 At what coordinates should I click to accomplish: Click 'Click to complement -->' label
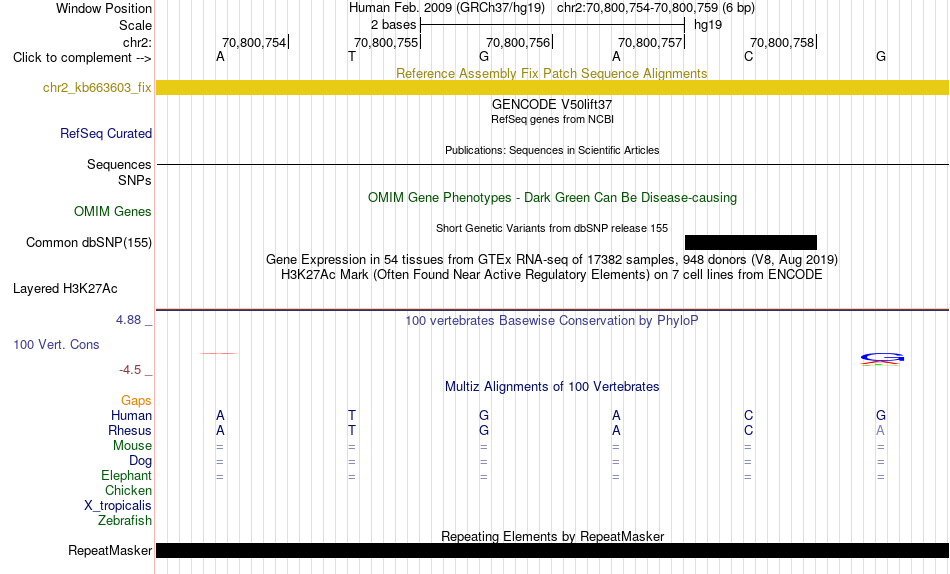click(82, 58)
